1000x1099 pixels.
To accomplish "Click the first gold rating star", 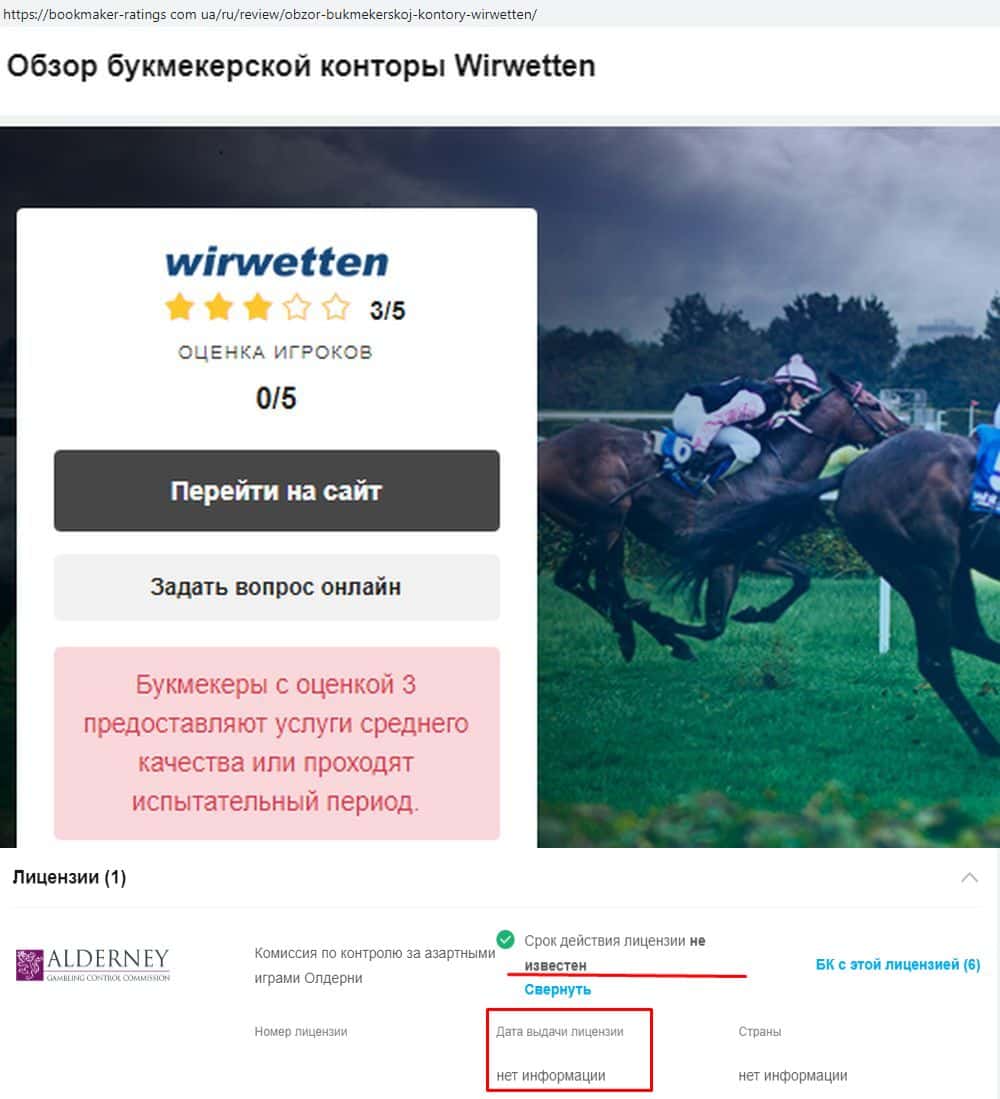I will (179, 308).
